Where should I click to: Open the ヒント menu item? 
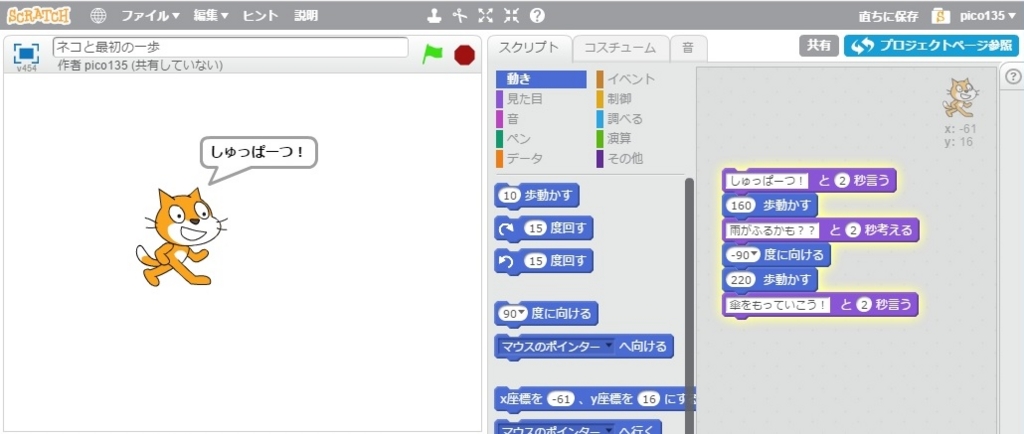tap(260, 16)
